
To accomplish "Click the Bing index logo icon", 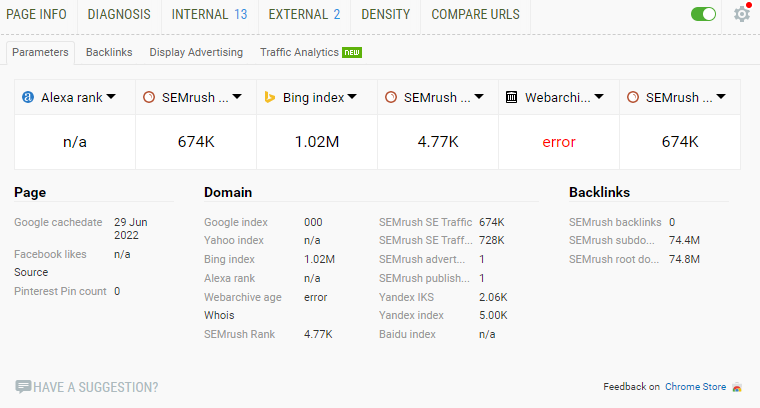I will 270,97.
